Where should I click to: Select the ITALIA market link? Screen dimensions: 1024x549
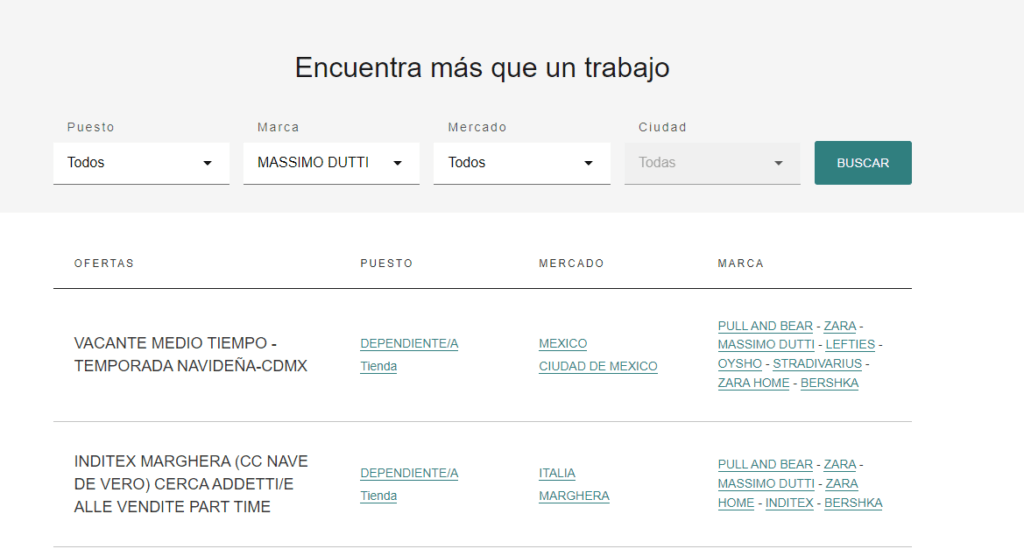pyautogui.click(x=557, y=473)
